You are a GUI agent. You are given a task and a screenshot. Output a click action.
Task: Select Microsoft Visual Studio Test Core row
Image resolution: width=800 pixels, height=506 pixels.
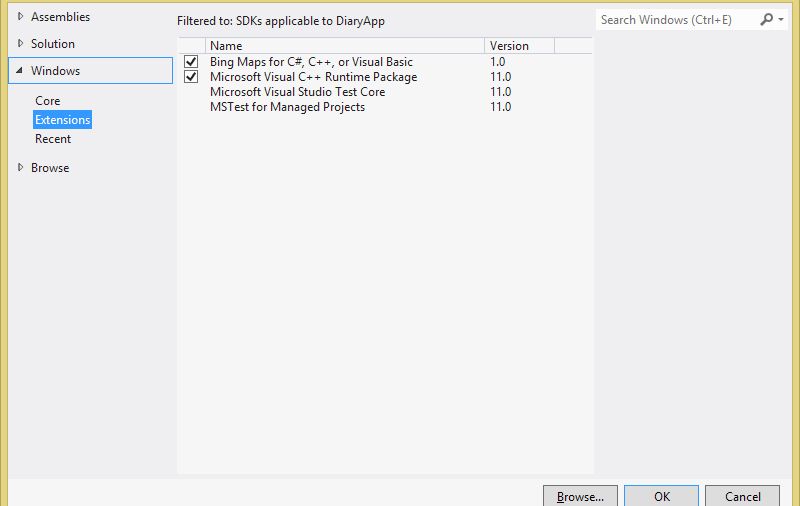click(x=385, y=92)
